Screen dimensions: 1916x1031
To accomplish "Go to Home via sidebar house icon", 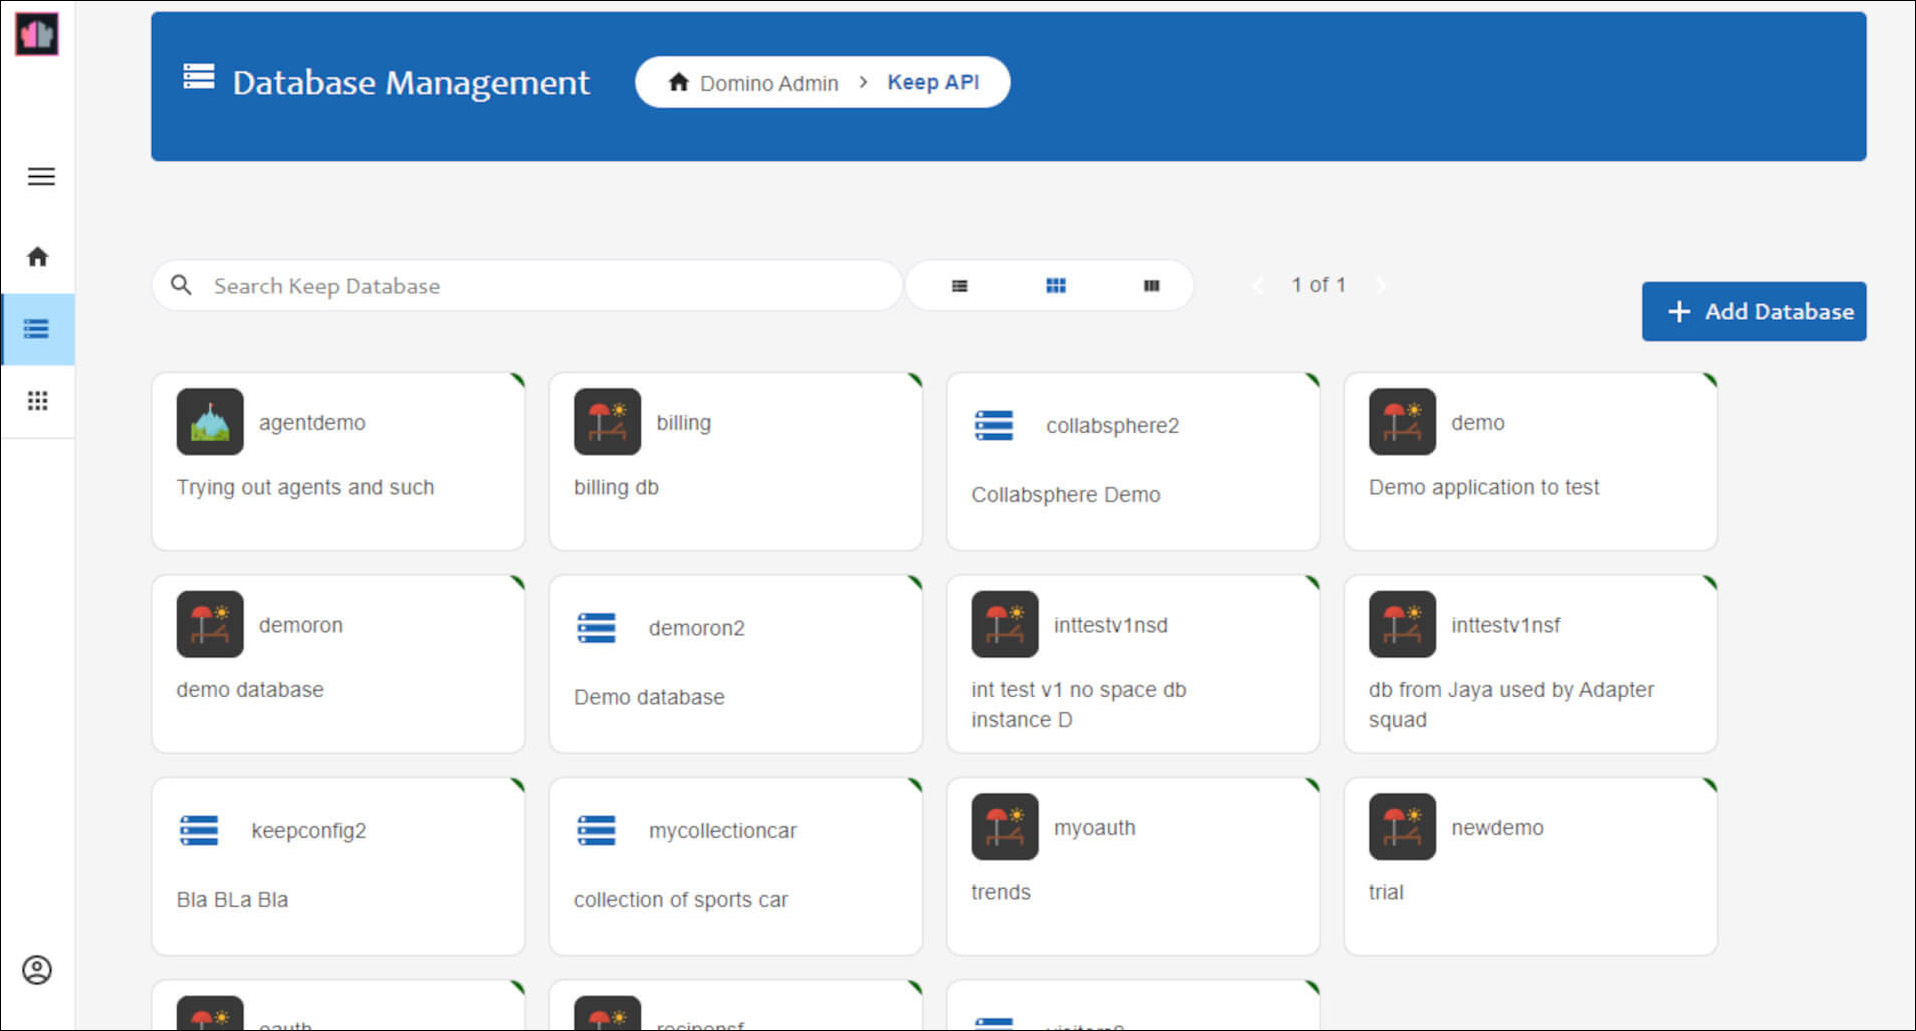I will pyautogui.click(x=38, y=257).
